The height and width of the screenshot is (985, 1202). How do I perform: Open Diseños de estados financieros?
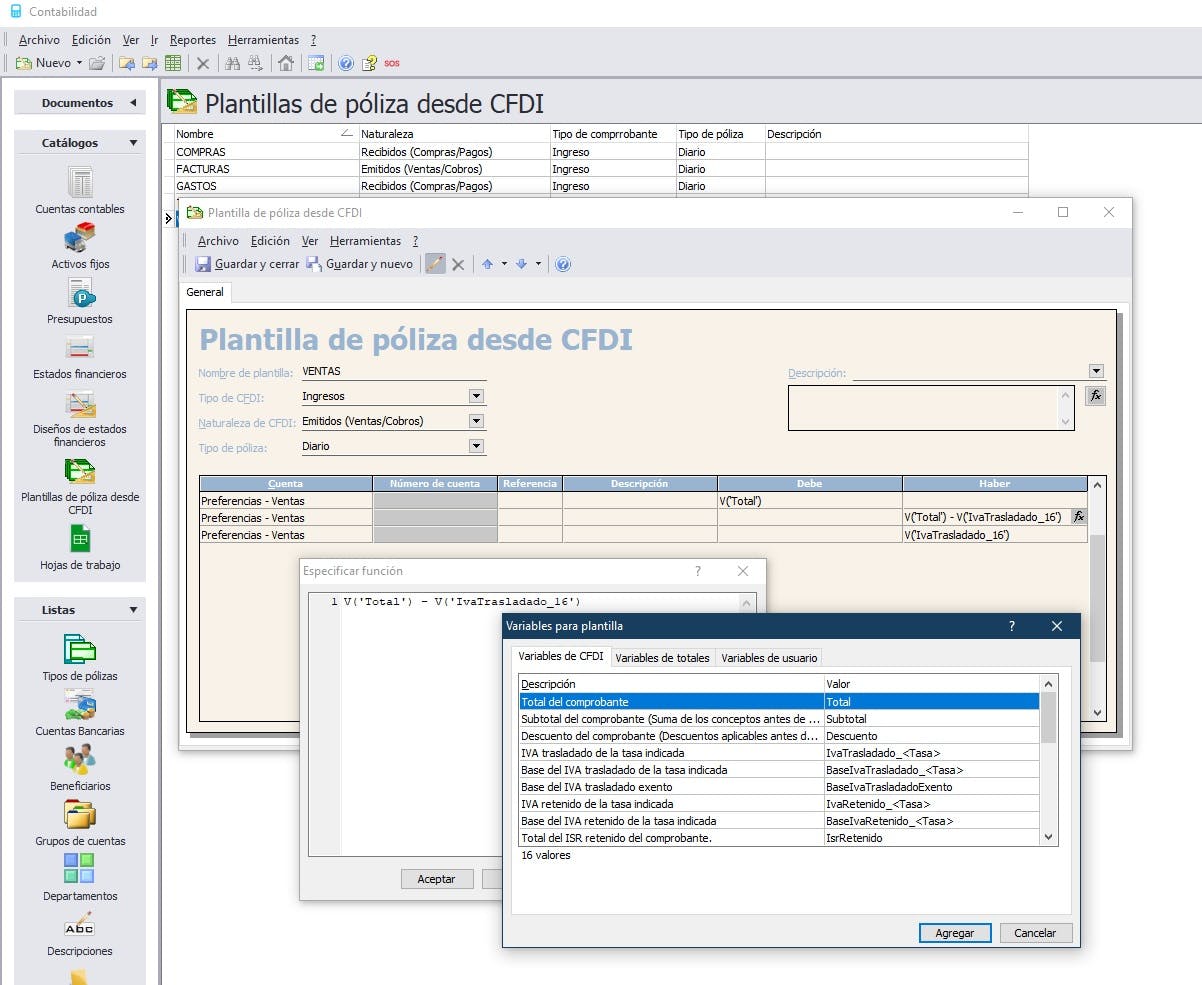[80, 418]
